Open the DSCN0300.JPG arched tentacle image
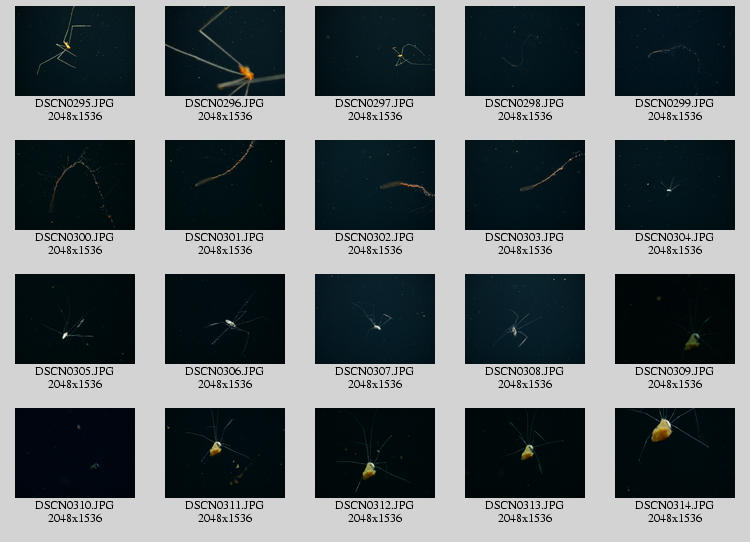The width and height of the screenshot is (750, 542). tap(75, 185)
